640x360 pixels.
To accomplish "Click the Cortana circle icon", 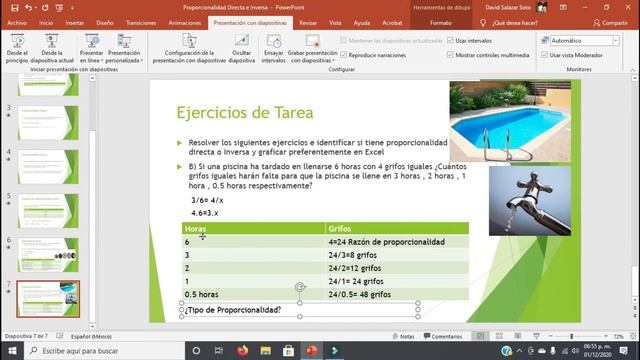I will [x=196, y=351].
